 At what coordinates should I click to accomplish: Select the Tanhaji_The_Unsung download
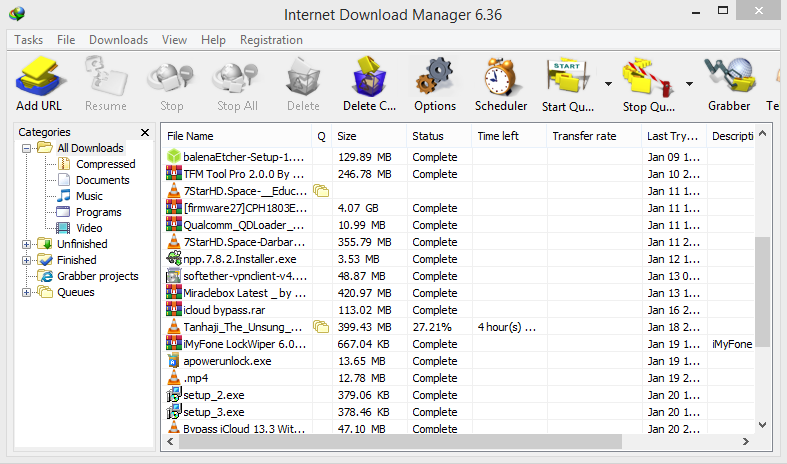(458, 327)
